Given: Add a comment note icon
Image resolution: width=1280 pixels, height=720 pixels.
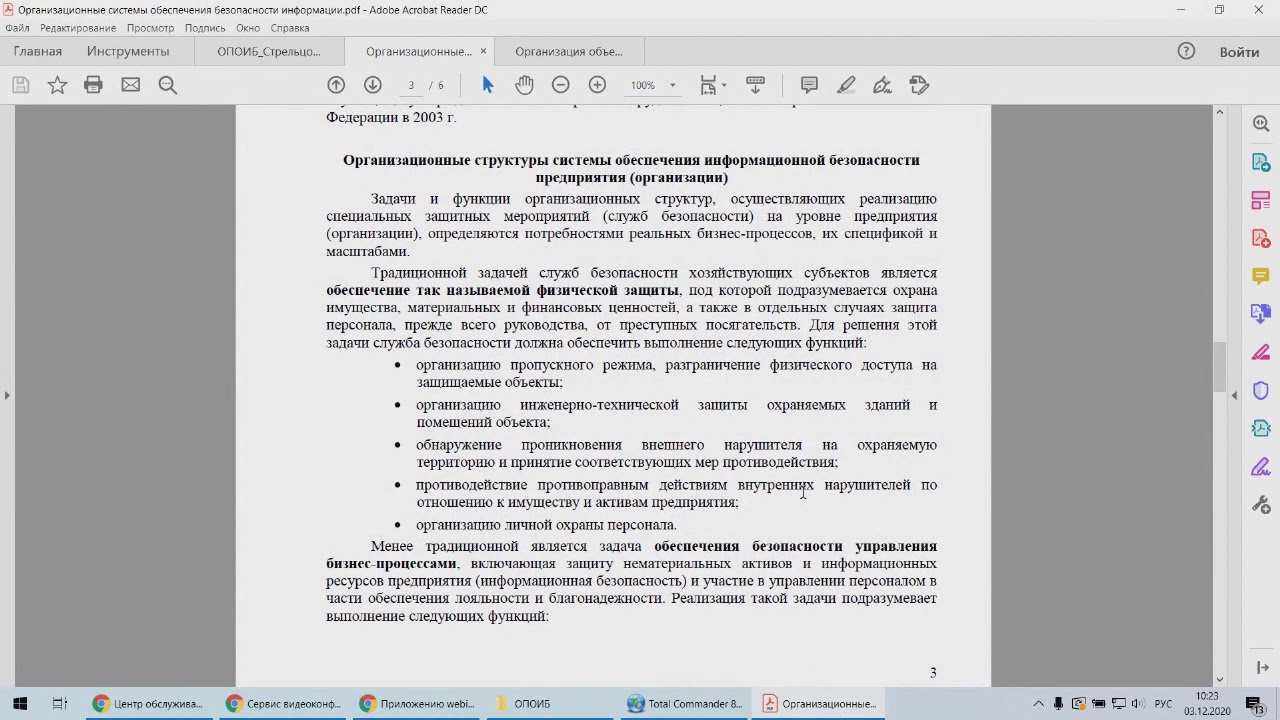Looking at the screenshot, I should [x=810, y=85].
